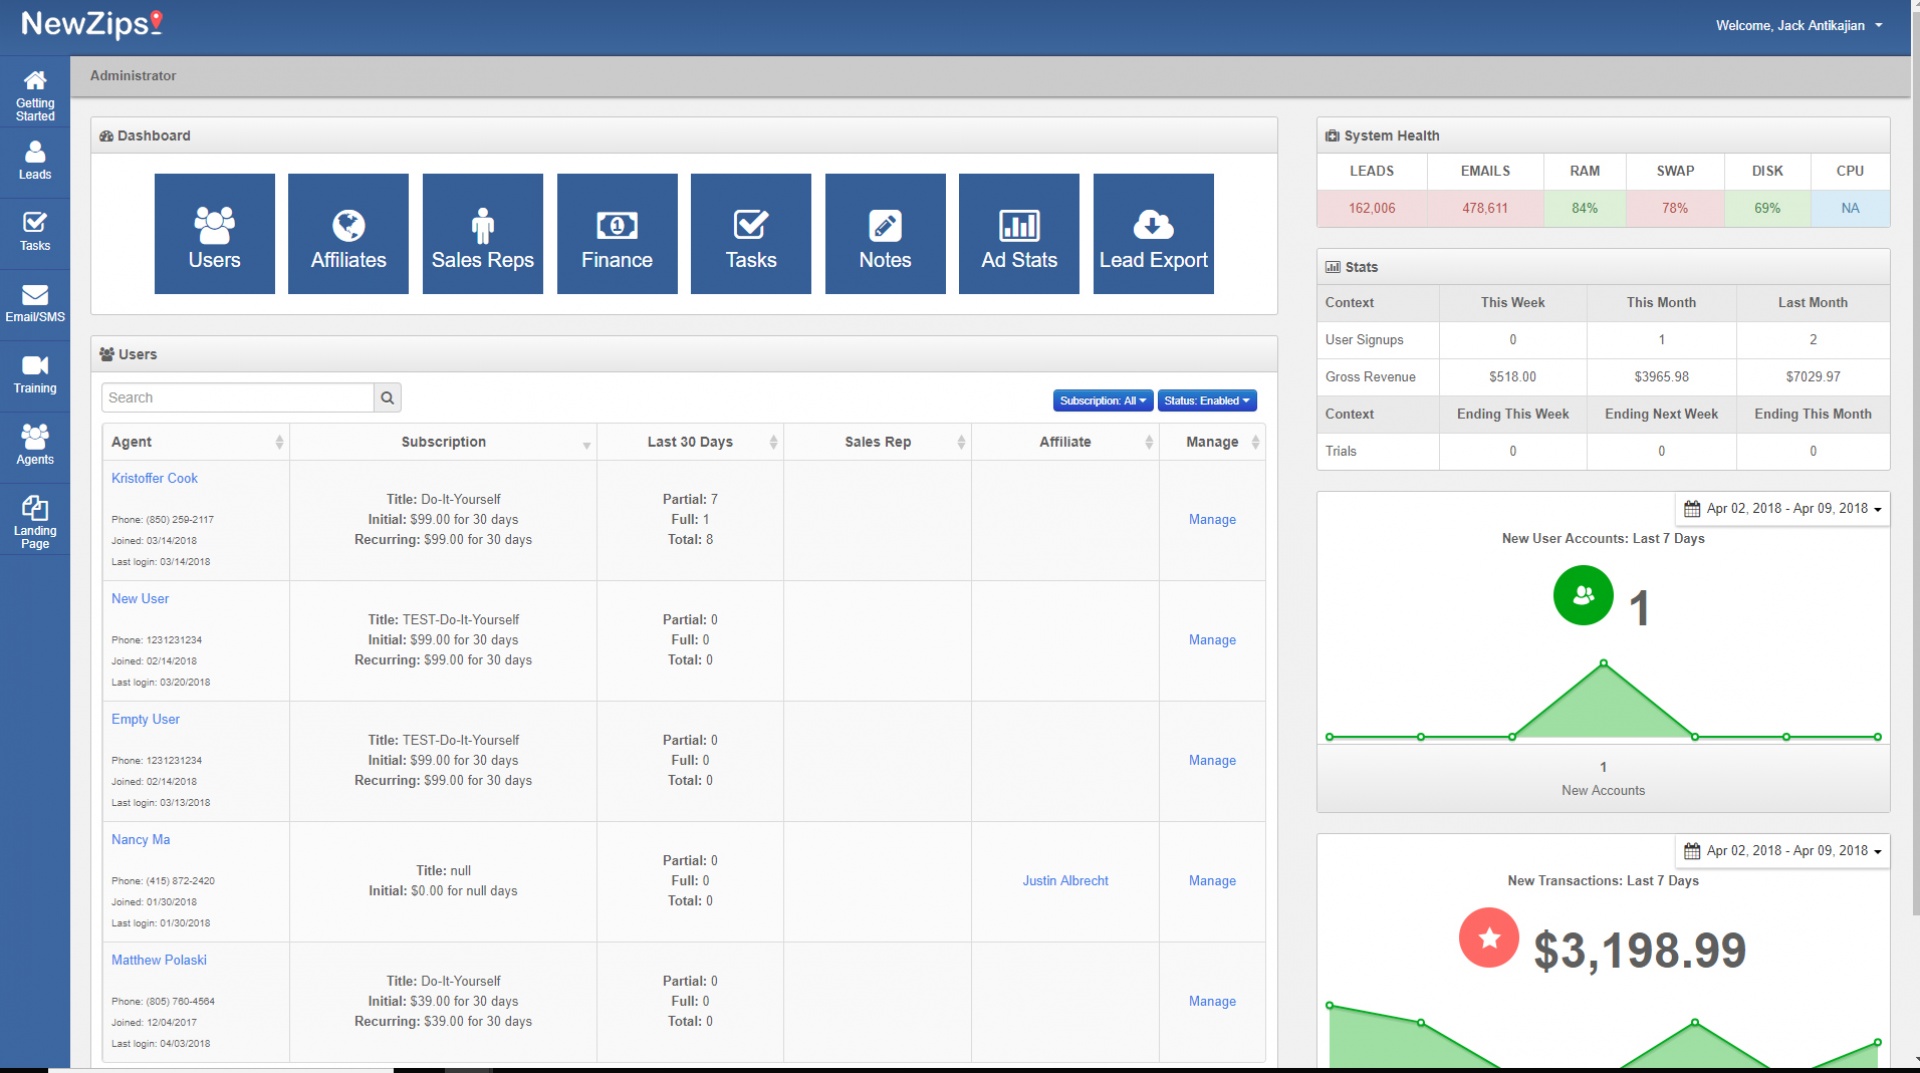Click the green new user accounts icon
Image resolution: width=1920 pixels, height=1073 pixels.
pyautogui.click(x=1583, y=596)
